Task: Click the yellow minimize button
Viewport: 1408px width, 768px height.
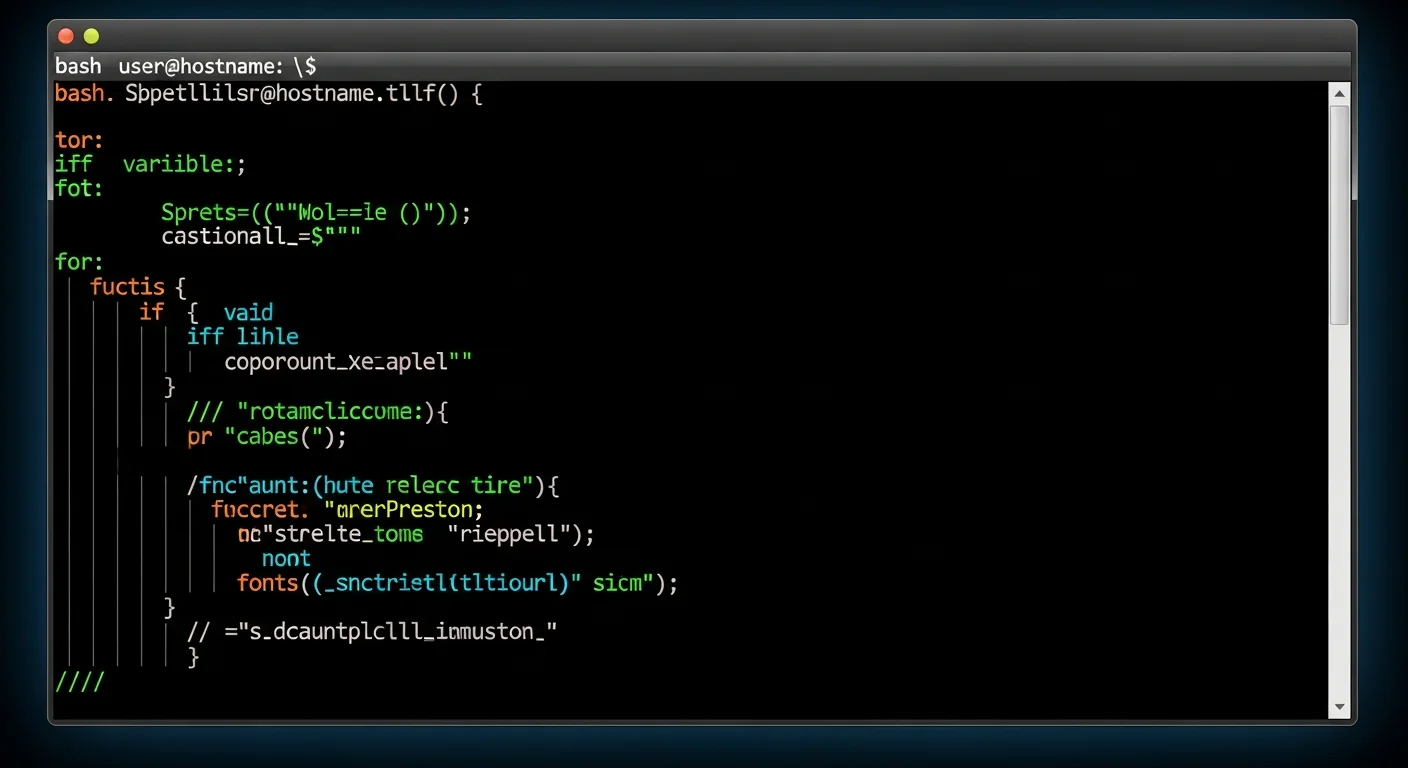Action: (91, 36)
